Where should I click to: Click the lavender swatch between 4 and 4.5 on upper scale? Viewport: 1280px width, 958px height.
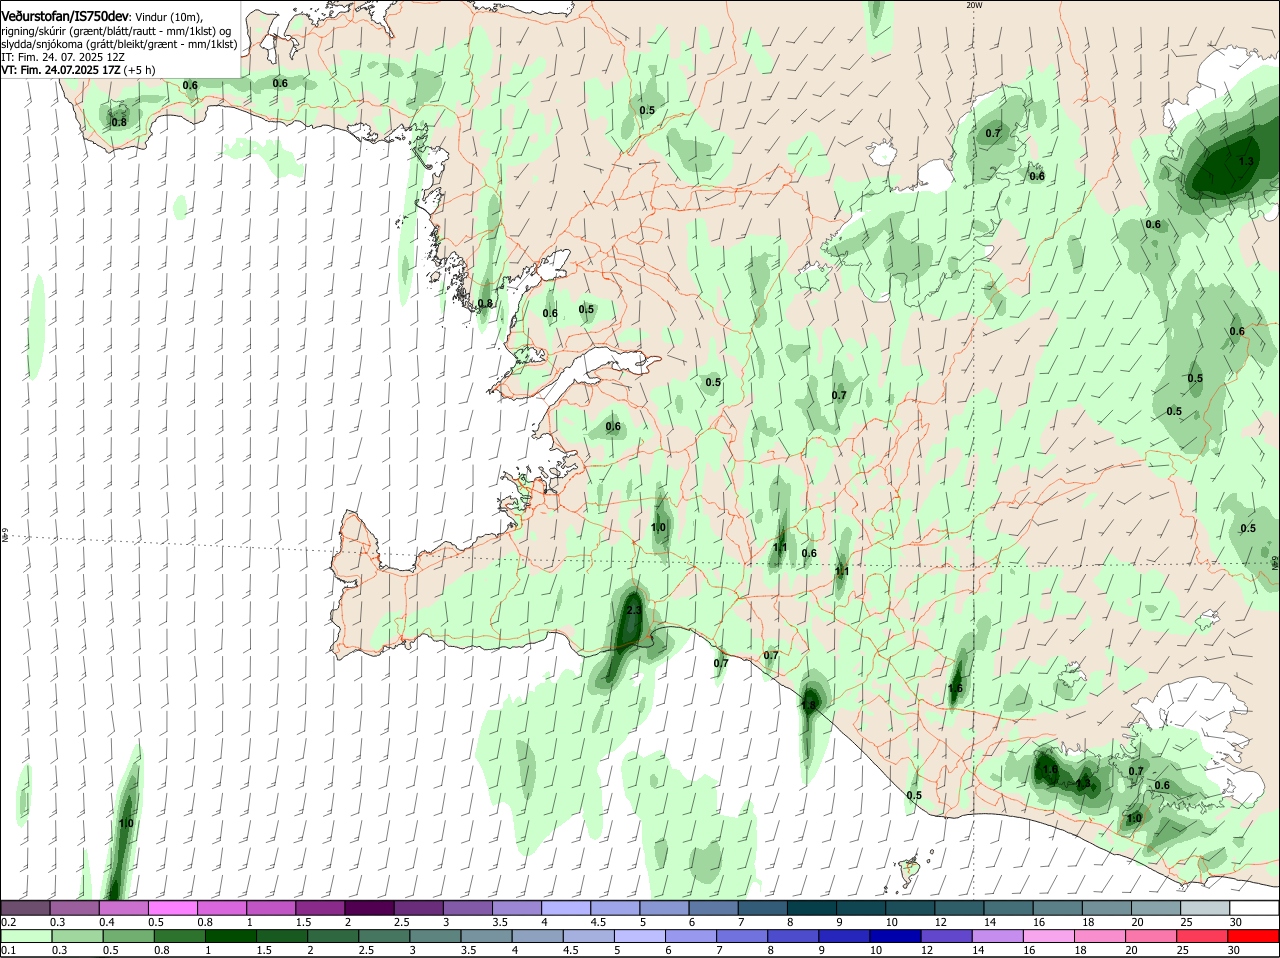pyautogui.click(x=568, y=908)
